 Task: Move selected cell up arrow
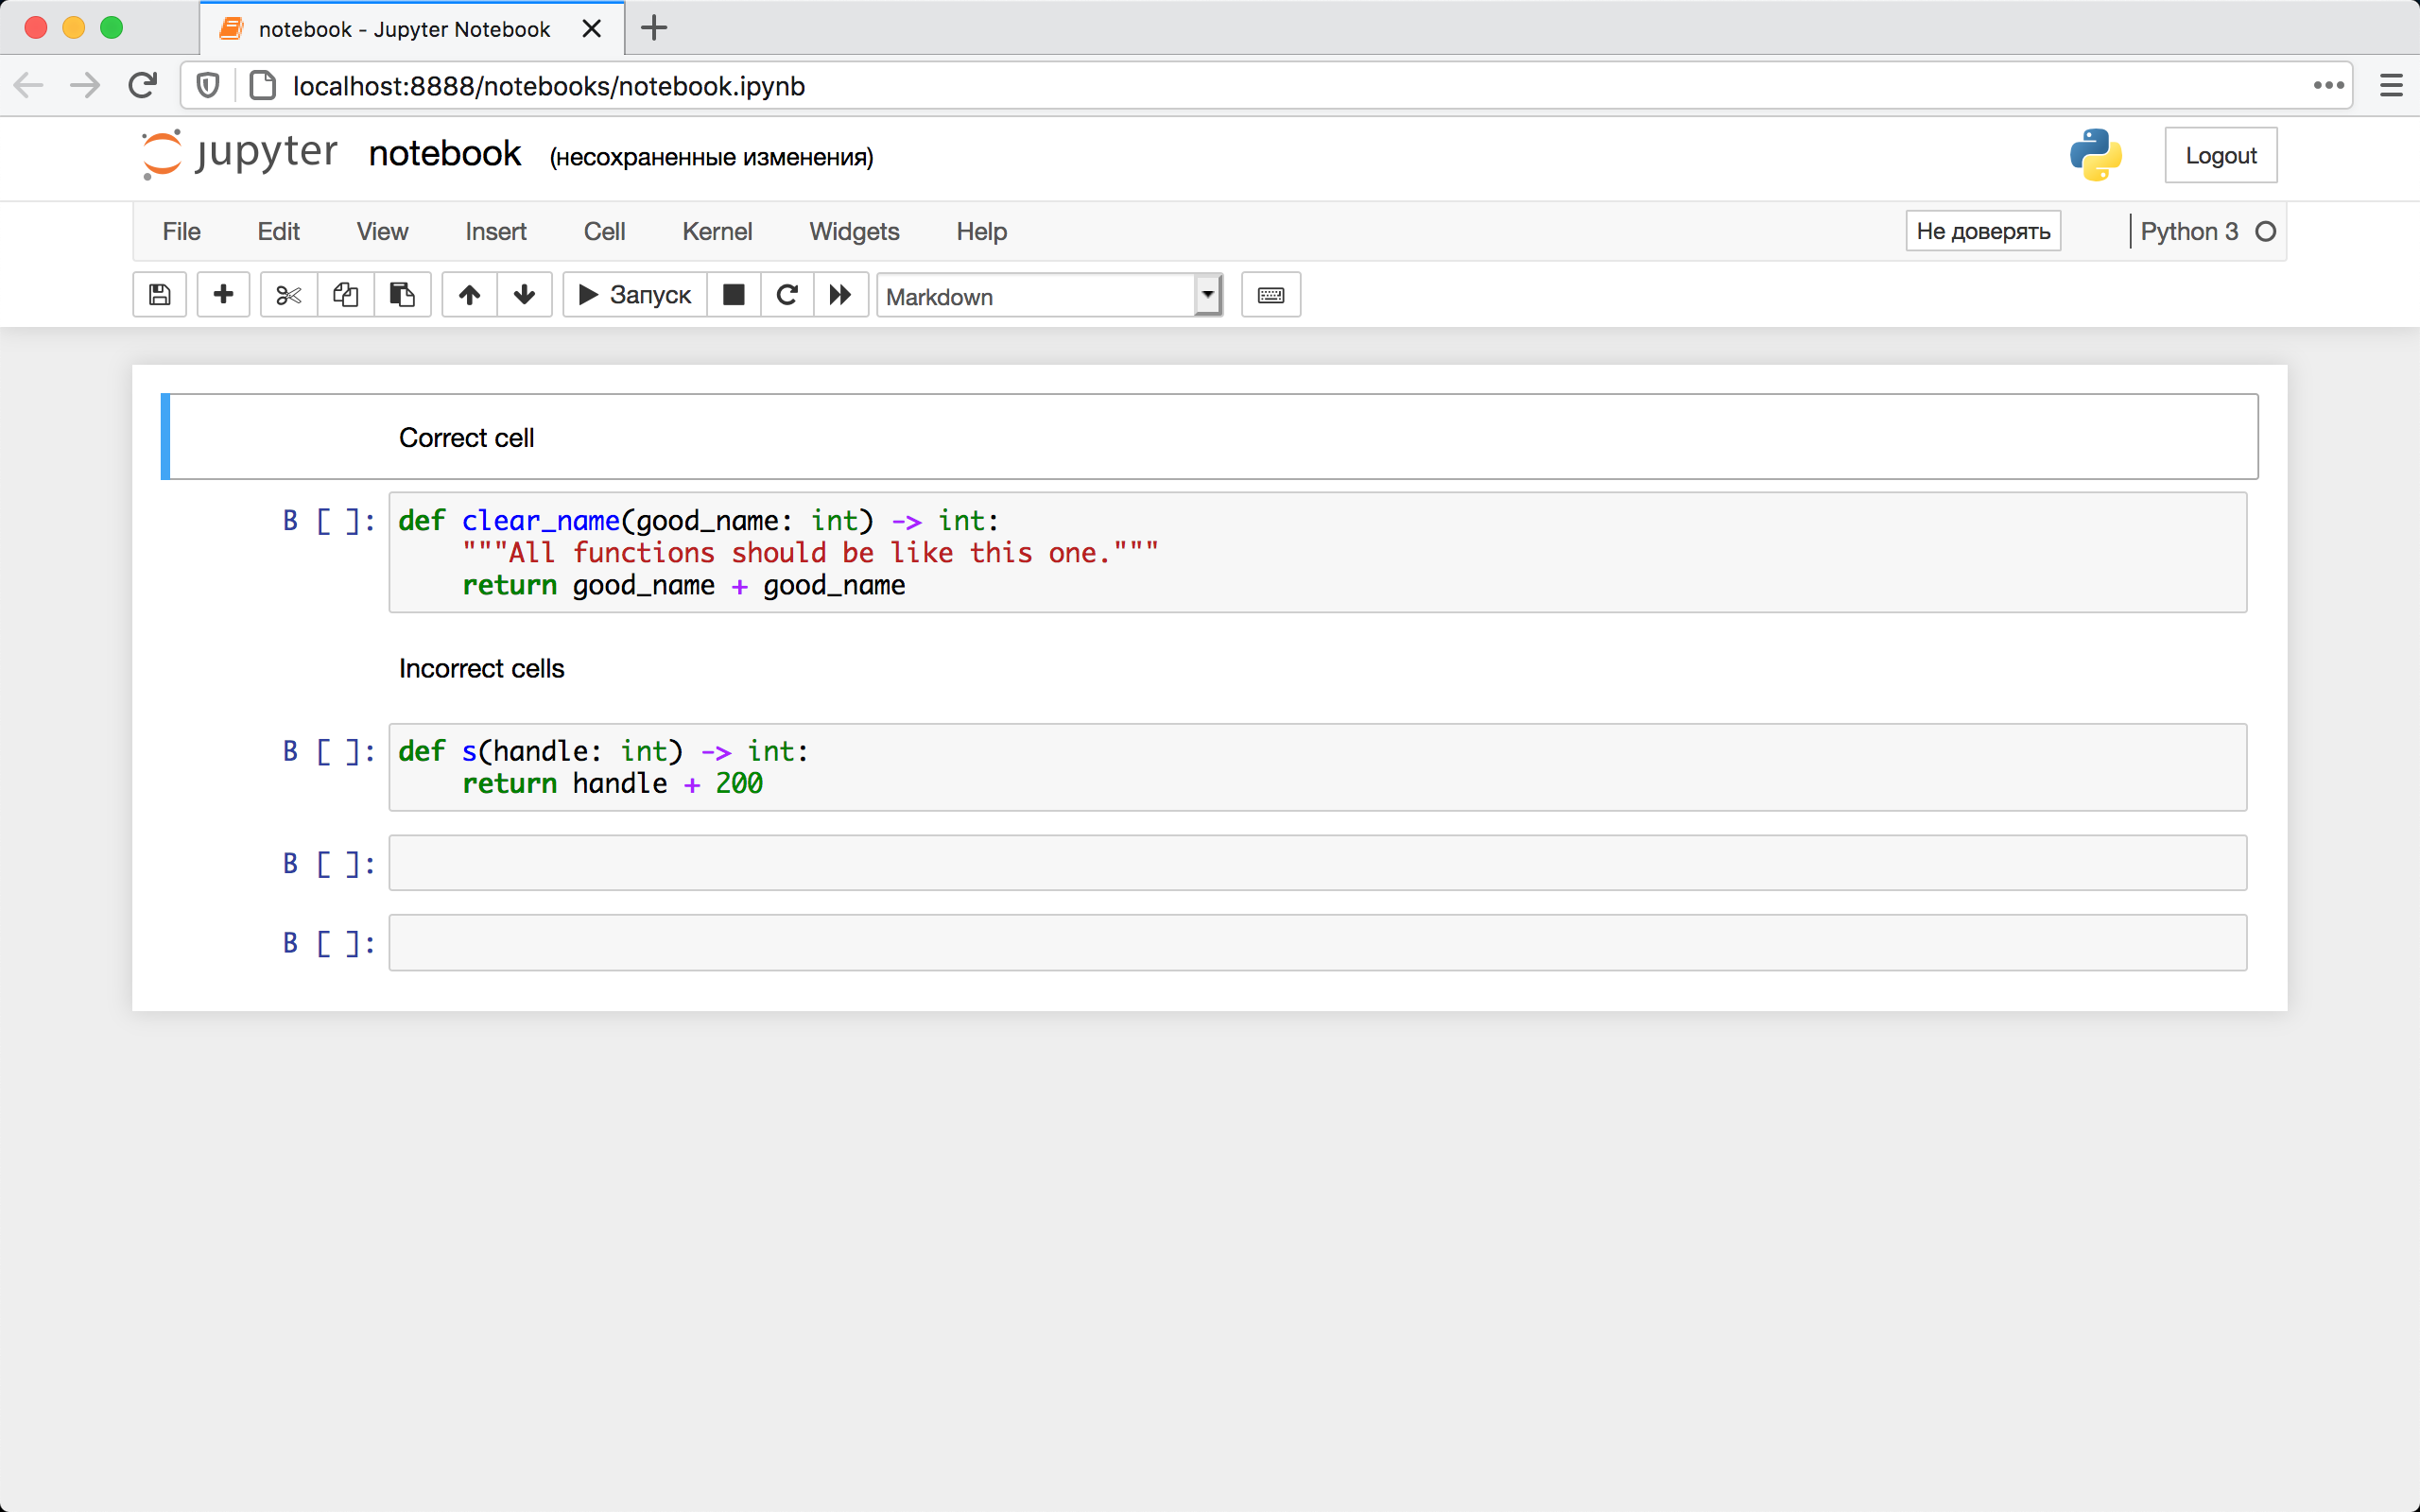(x=469, y=295)
